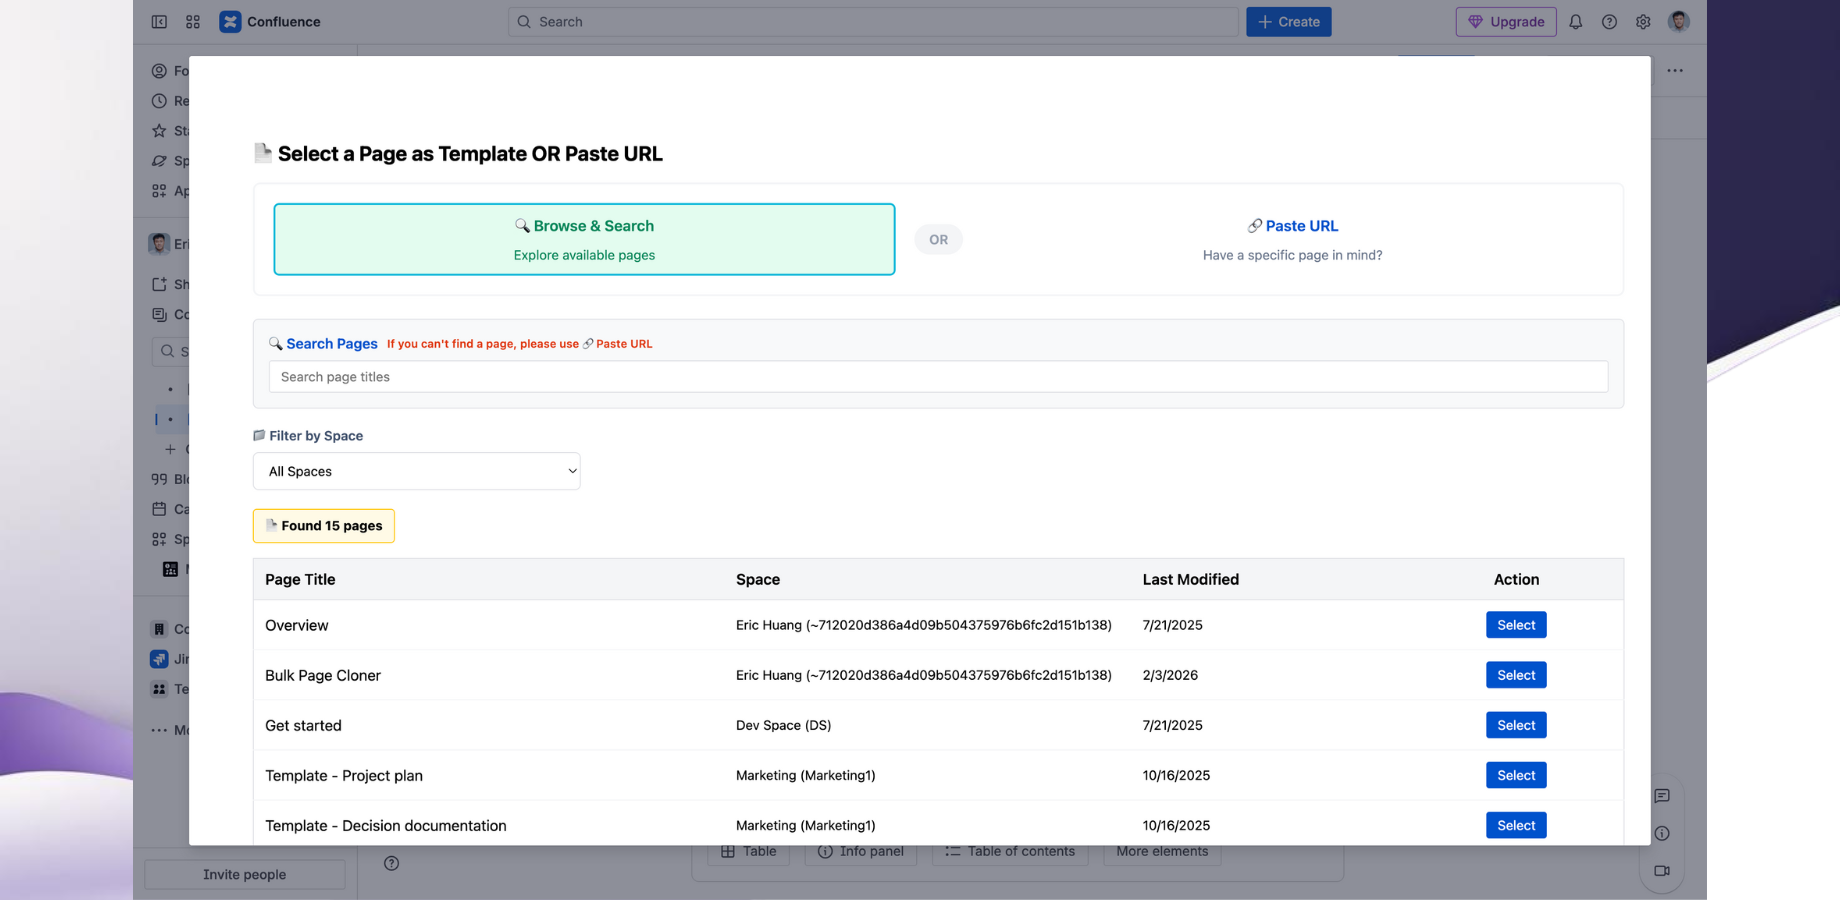
Task: Click the notifications bell icon
Action: [x=1576, y=21]
